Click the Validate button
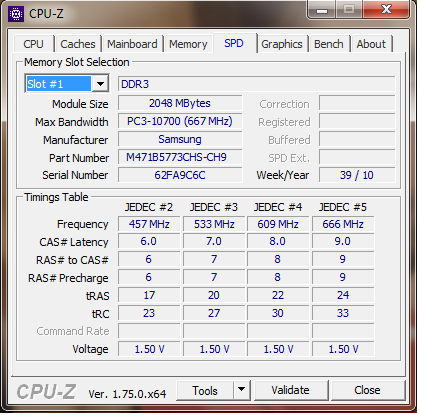This screenshot has height=415, width=421. (290, 390)
